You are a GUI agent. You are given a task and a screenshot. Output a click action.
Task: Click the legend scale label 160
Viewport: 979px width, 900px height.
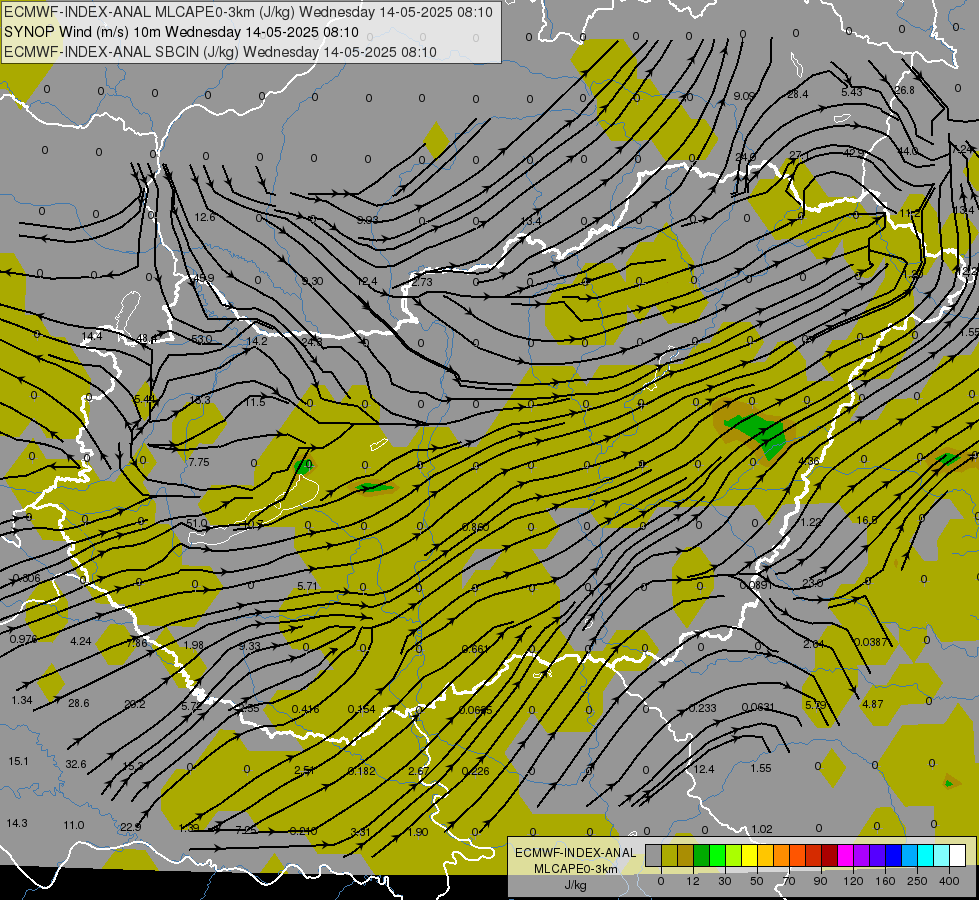885,881
